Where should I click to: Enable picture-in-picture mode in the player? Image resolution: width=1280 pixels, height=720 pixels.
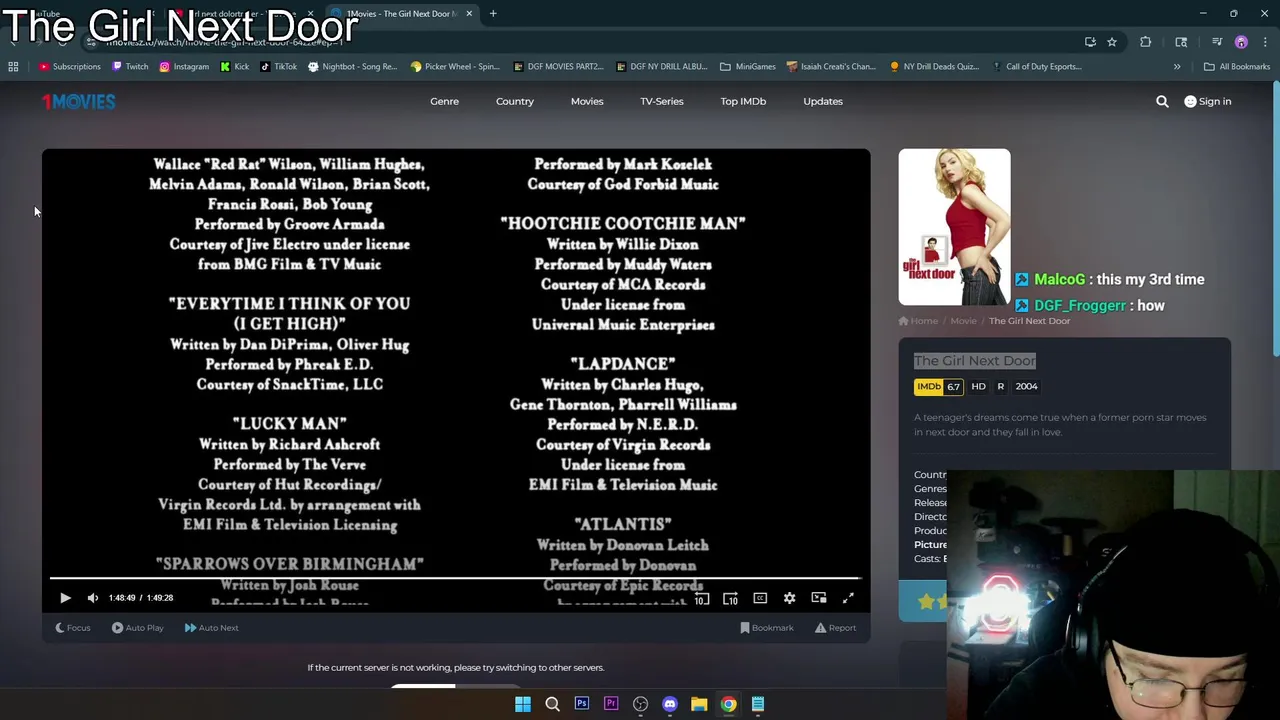[819, 598]
